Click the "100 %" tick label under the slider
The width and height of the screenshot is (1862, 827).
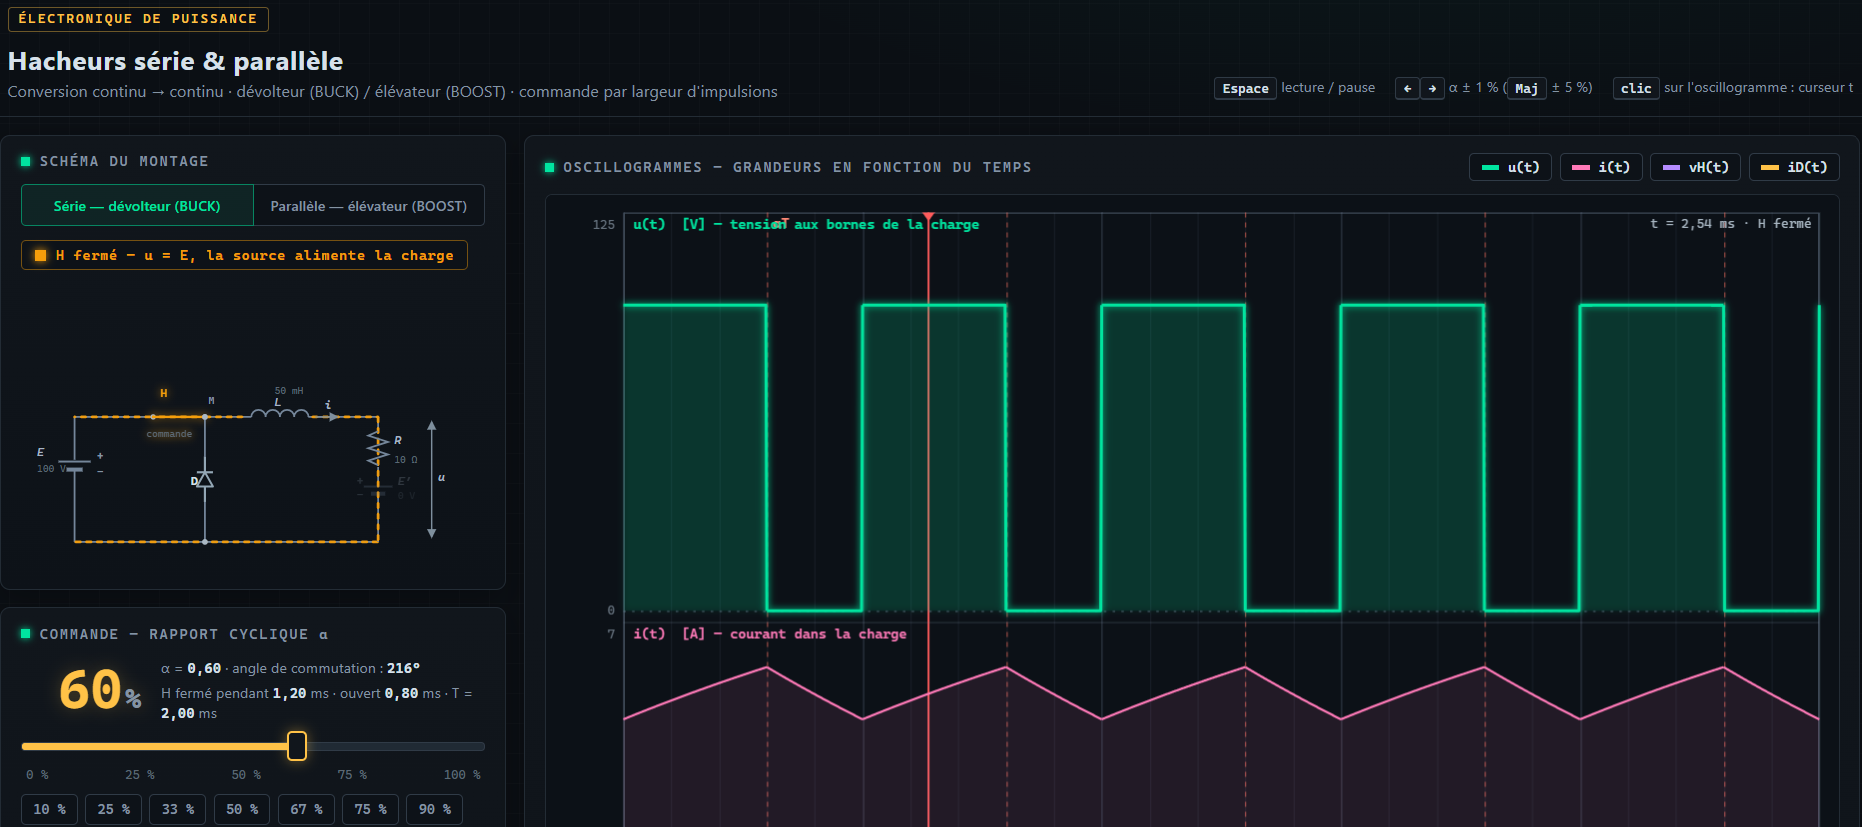pos(462,775)
